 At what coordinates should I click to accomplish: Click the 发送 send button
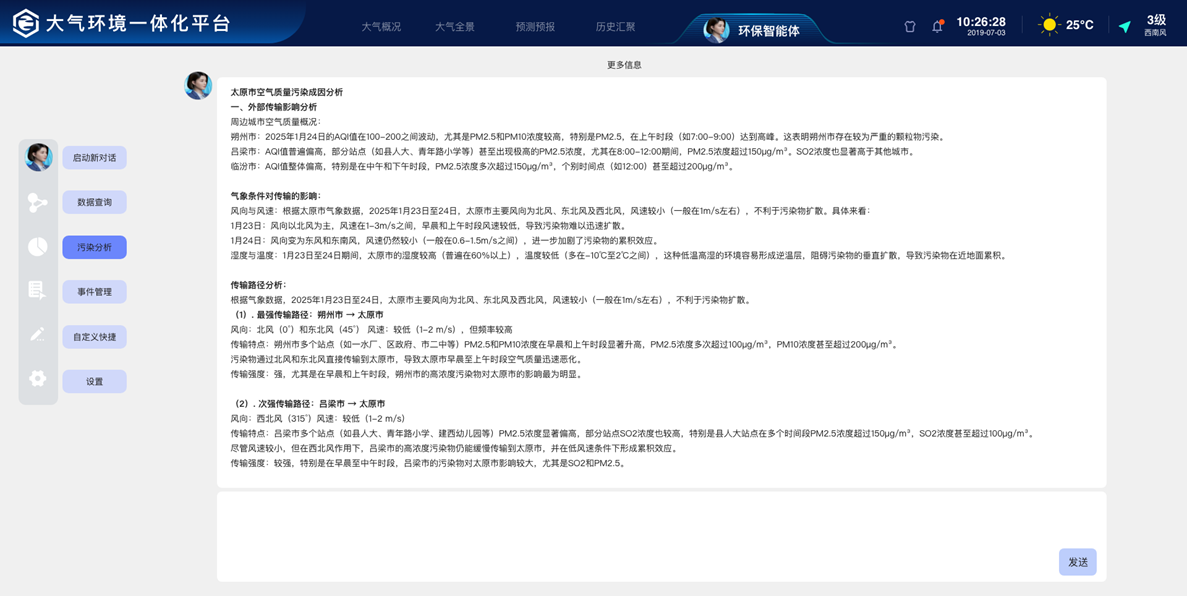pos(1077,562)
